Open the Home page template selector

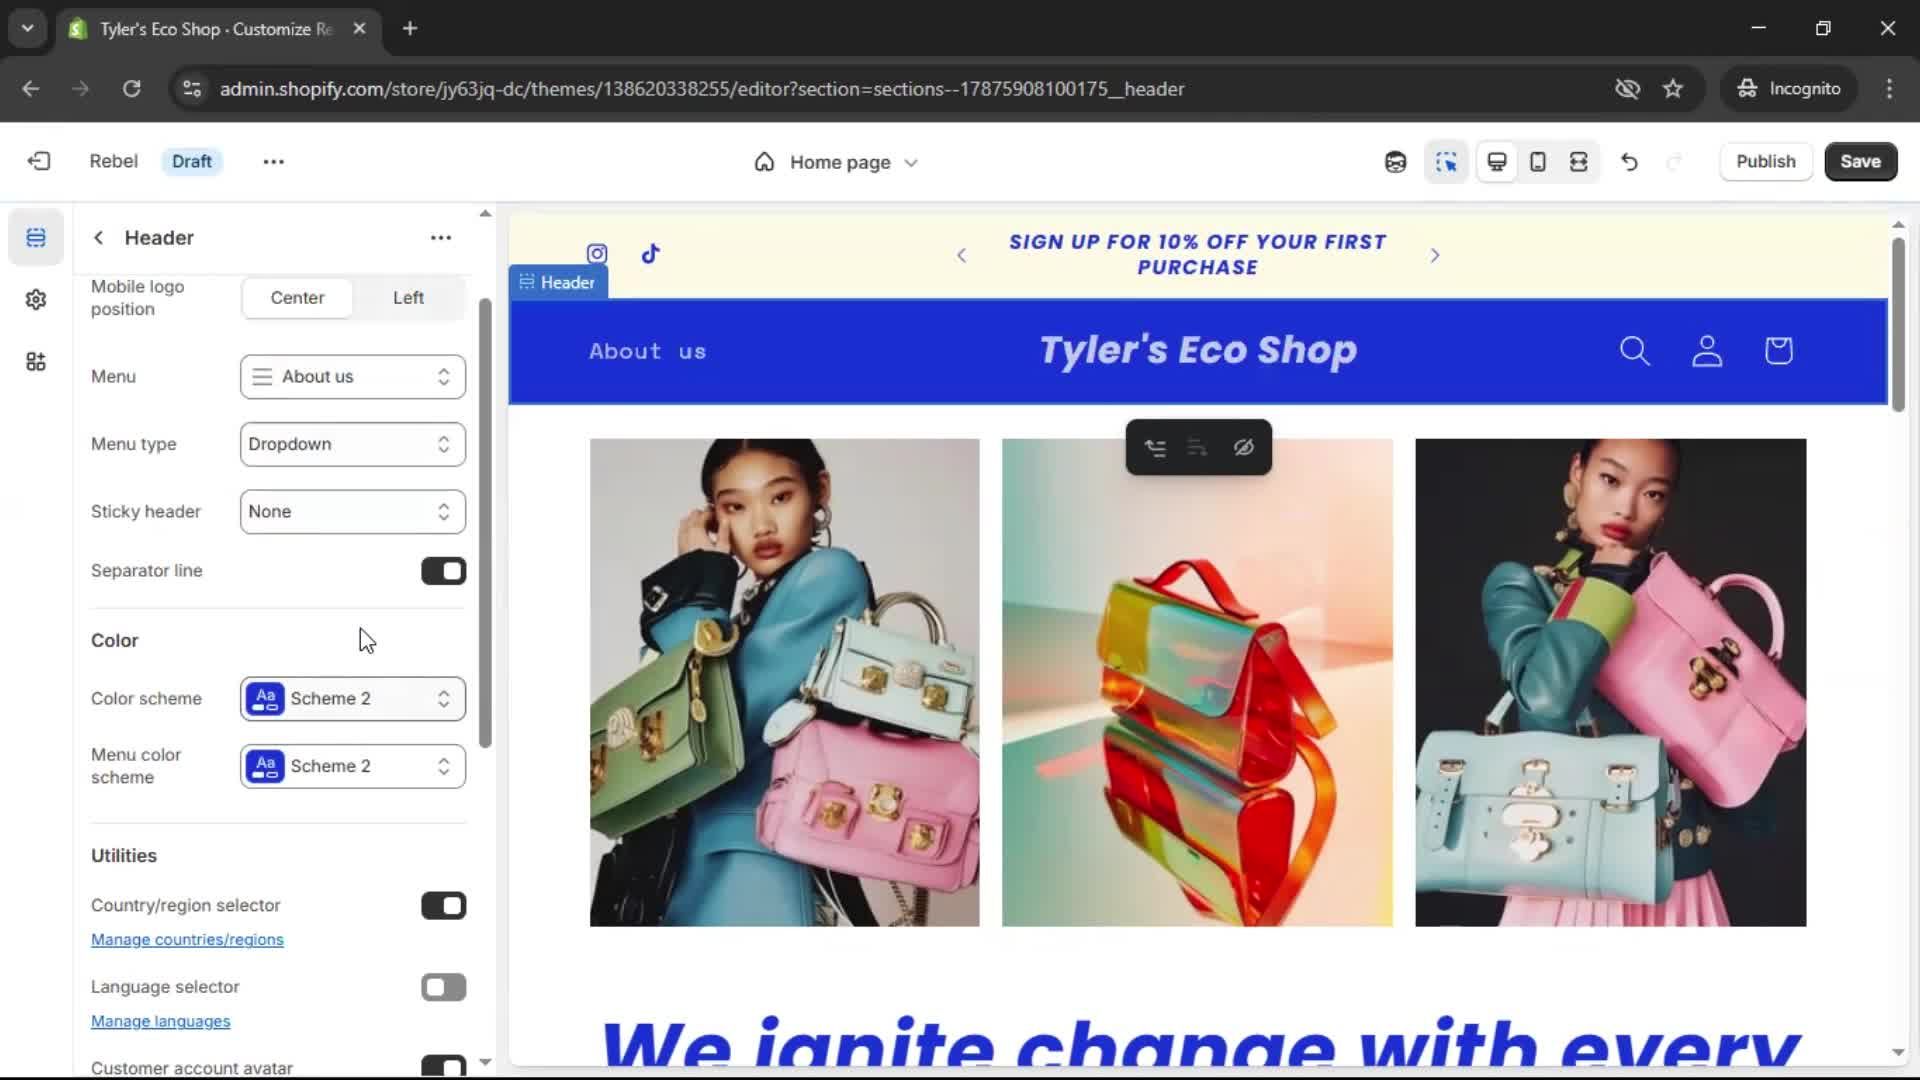(836, 162)
